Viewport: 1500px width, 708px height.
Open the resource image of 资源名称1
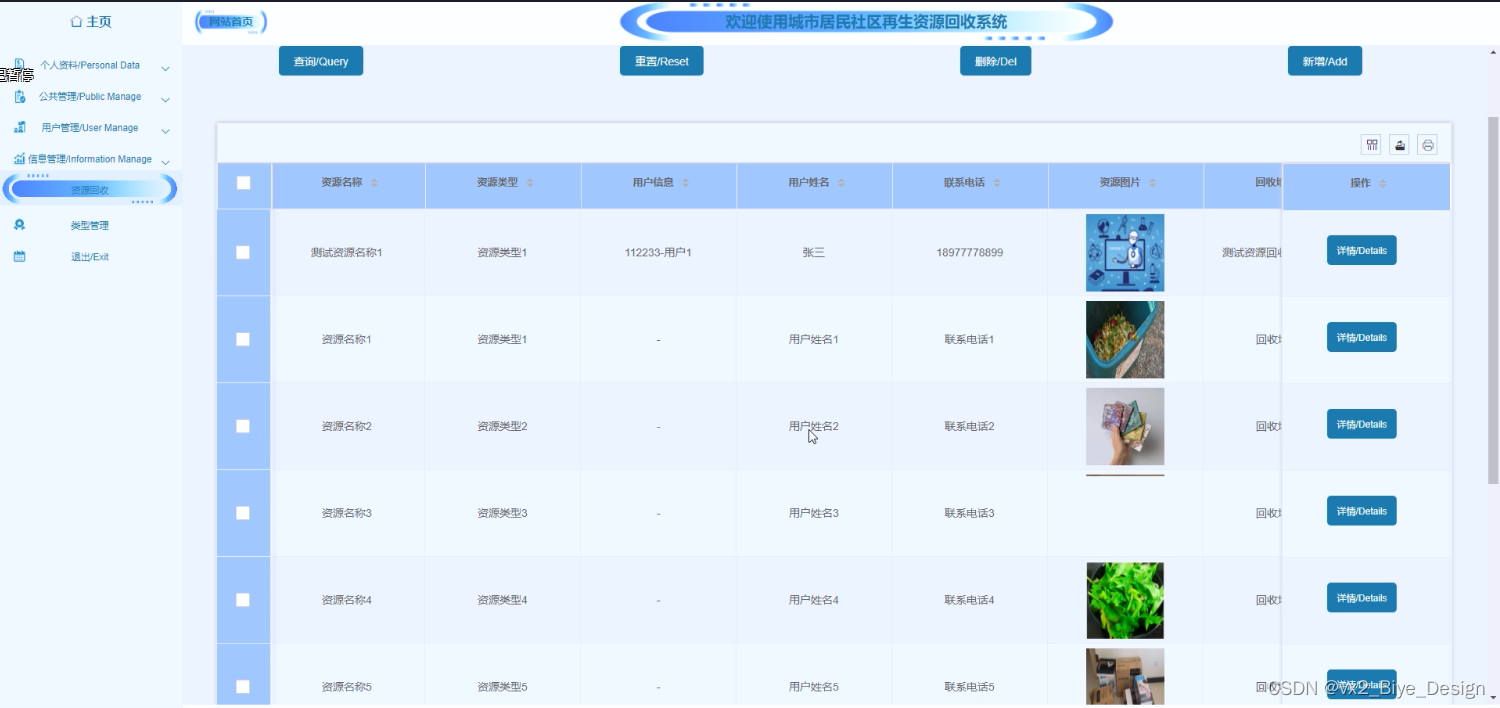point(1125,340)
